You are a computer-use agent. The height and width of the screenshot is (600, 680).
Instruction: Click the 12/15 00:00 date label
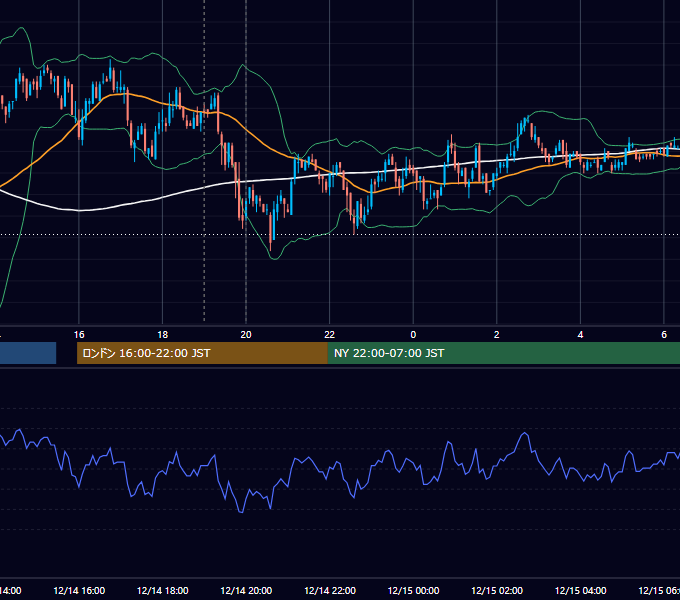point(413,591)
